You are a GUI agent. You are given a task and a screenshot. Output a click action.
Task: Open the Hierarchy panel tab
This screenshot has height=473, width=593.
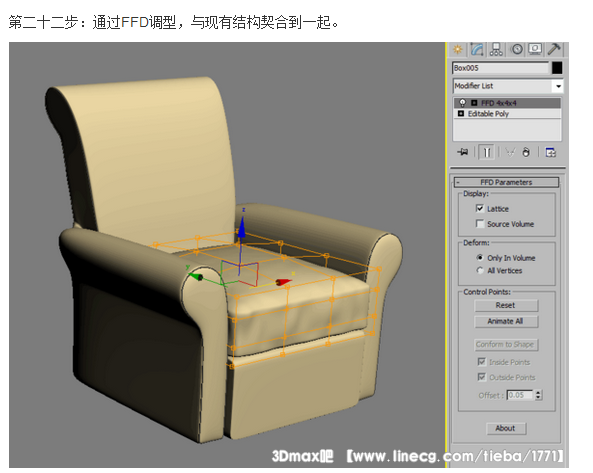[496, 50]
